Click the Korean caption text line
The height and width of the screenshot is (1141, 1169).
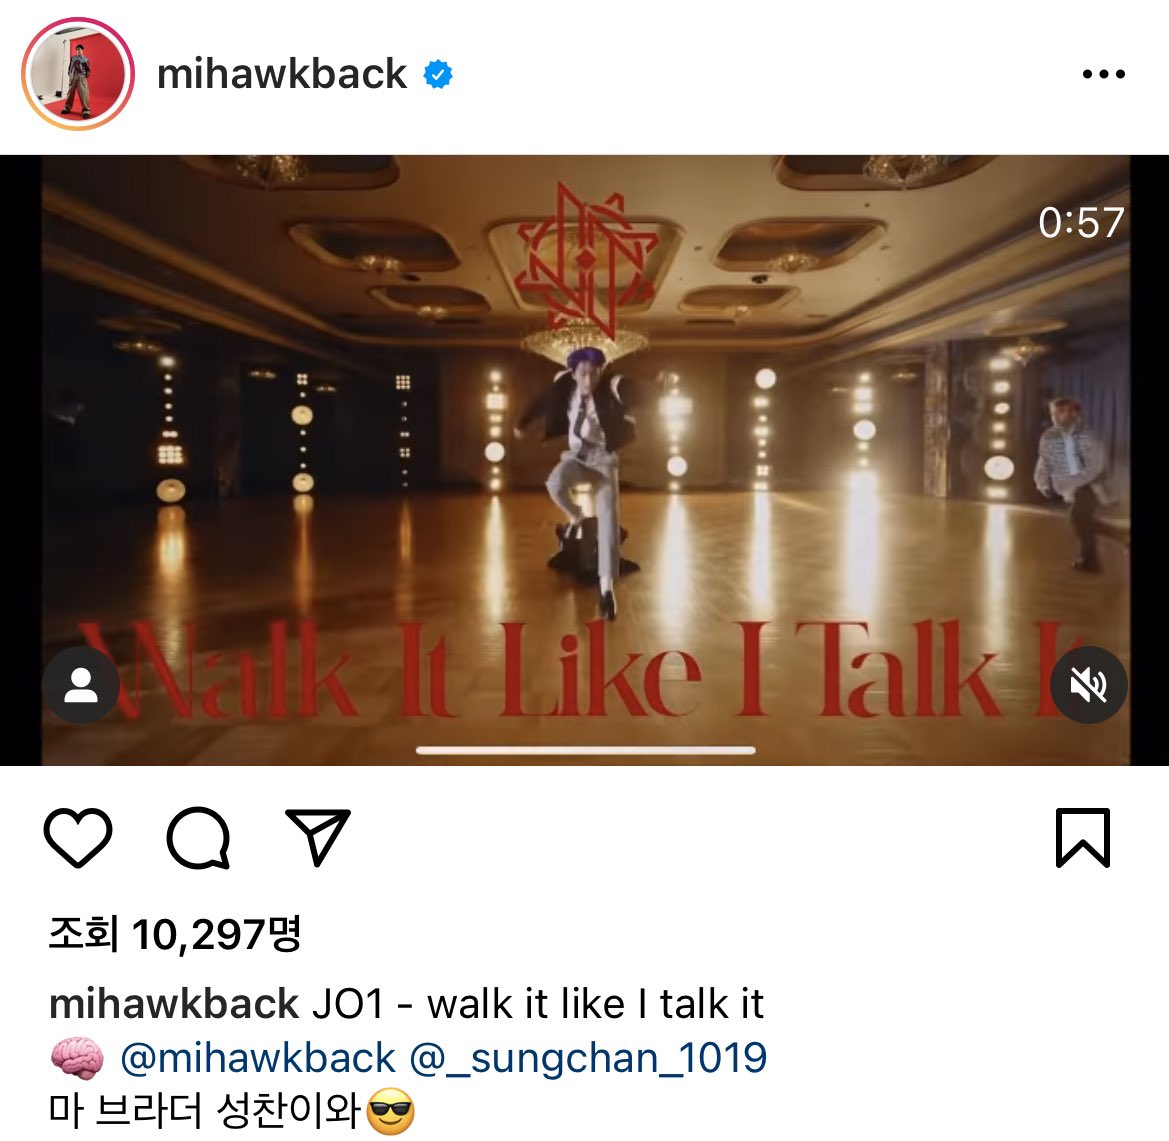click(x=231, y=1111)
